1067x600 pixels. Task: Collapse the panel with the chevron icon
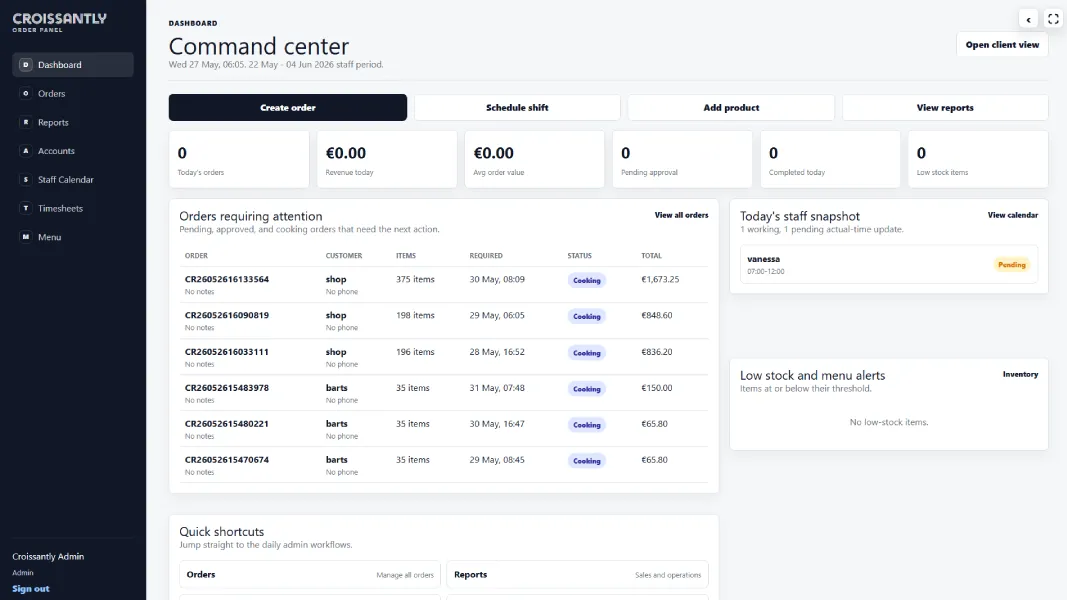pos(1028,19)
